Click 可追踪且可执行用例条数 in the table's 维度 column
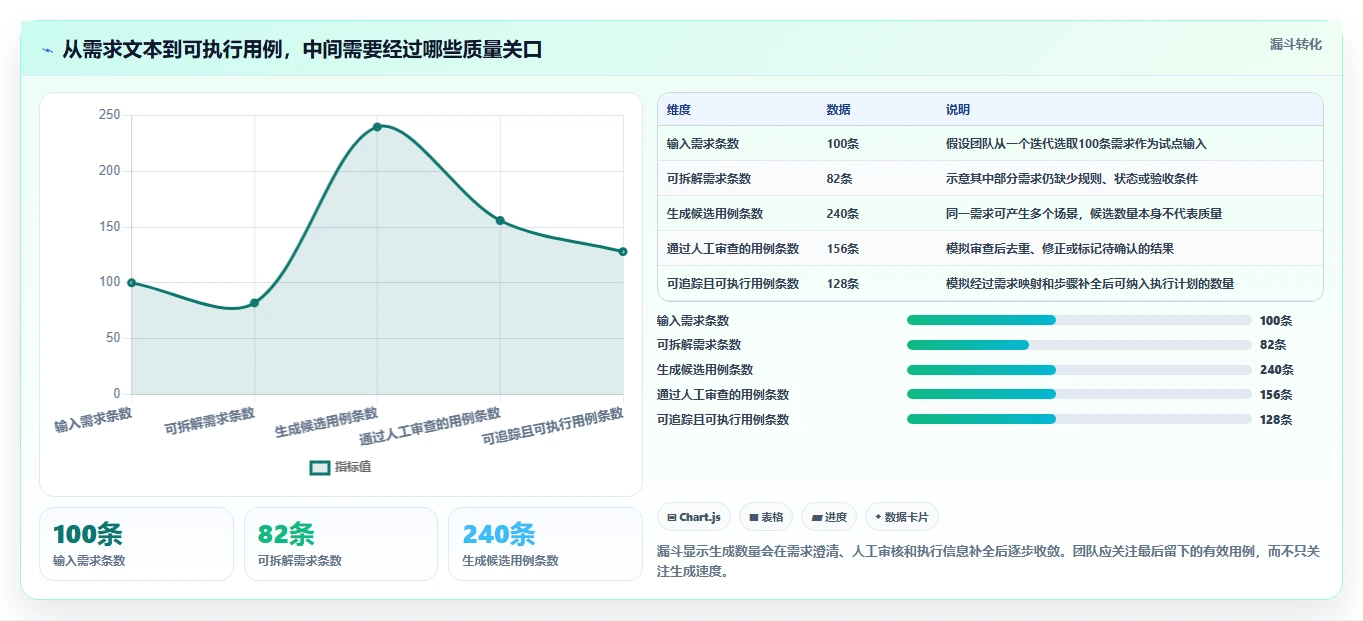This screenshot has width=1363, height=621. [733, 284]
